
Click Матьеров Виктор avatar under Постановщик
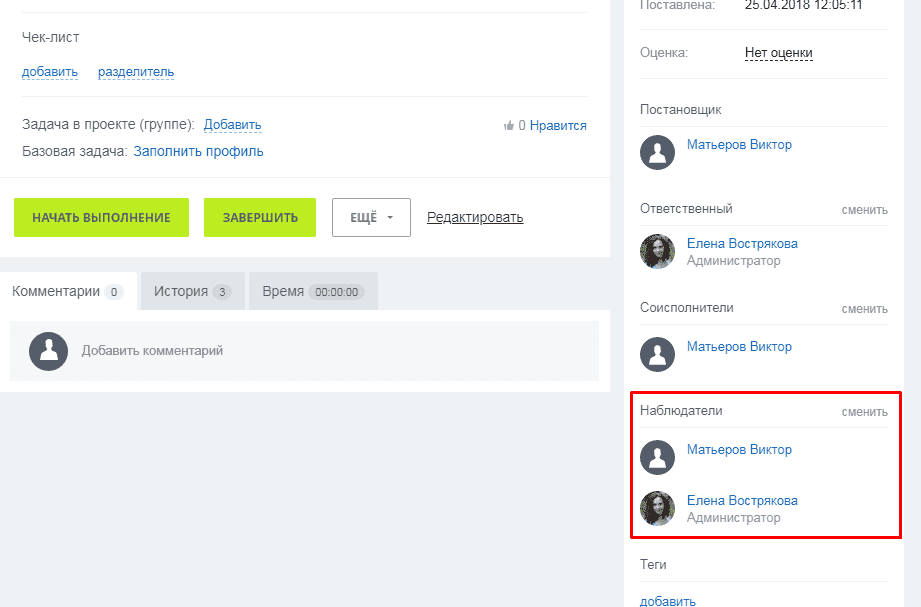657,153
